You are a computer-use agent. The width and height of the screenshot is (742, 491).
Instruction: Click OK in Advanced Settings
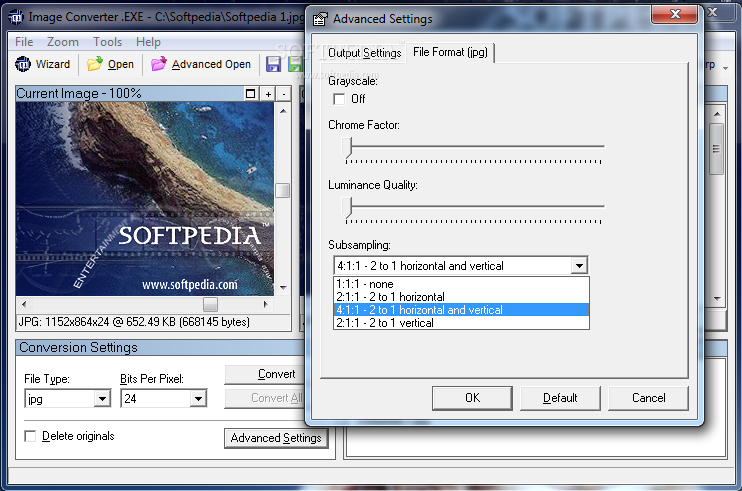[472, 398]
